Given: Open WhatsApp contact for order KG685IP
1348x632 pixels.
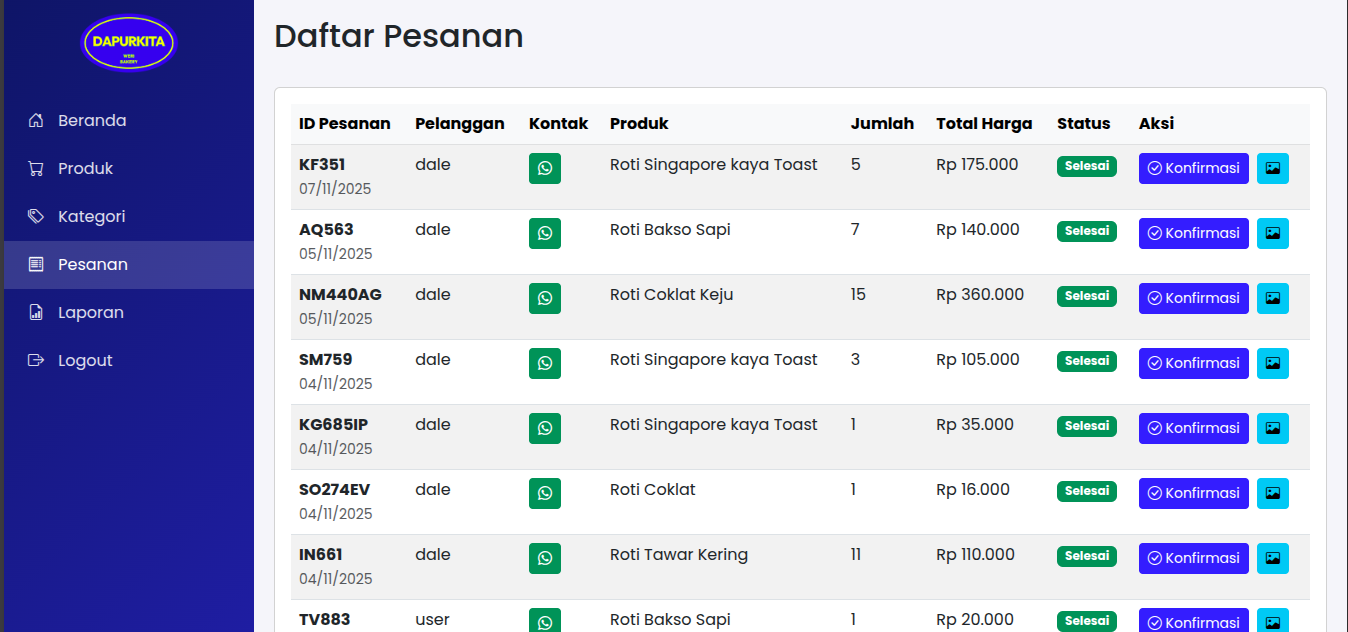Looking at the screenshot, I should point(545,428).
